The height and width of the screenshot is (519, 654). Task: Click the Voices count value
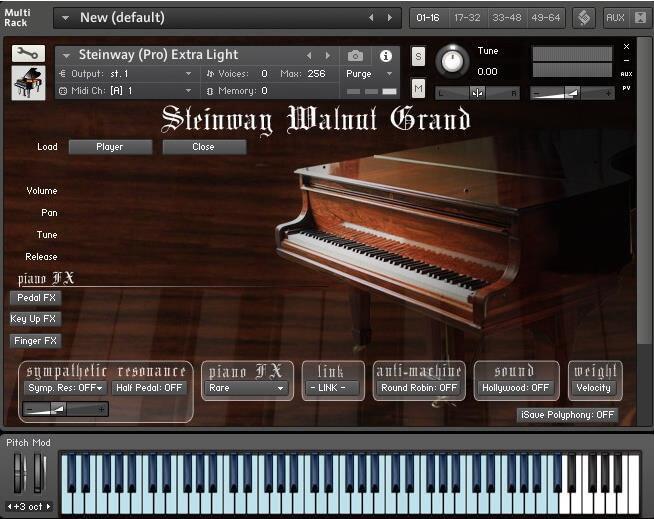(264, 74)
